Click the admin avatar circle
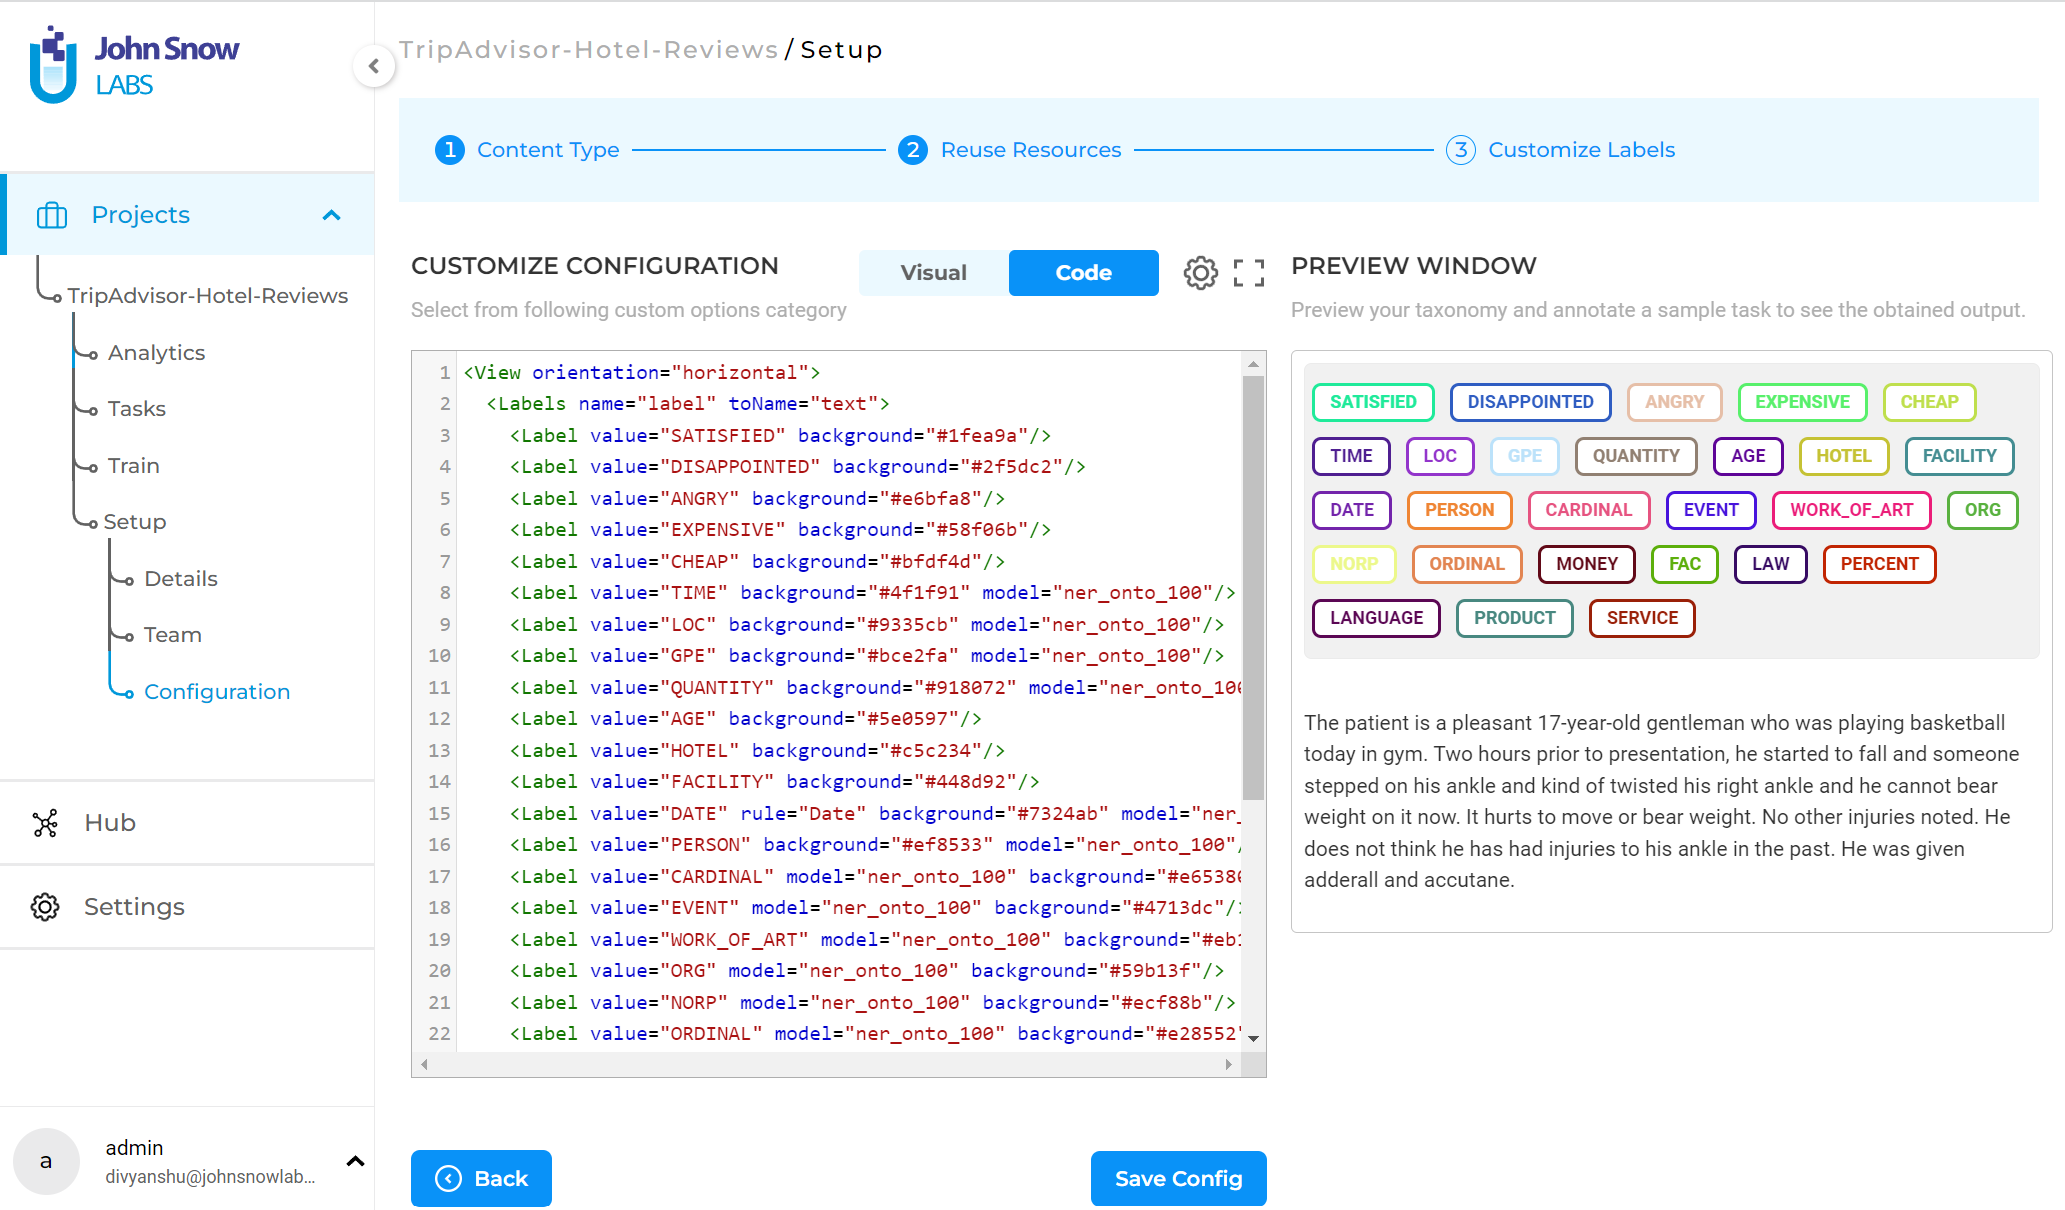The height and width of the screenshot is (1210, 2065). (46, 1161)
